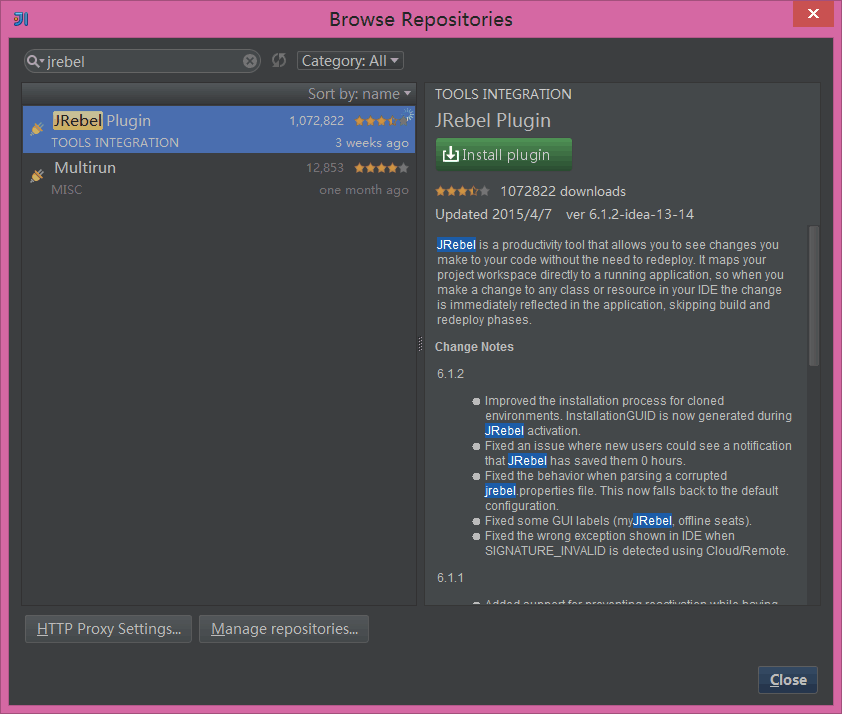Select the JRebel Plugin list row
This screenshot has width=842, height=714.
pos(219,129)
